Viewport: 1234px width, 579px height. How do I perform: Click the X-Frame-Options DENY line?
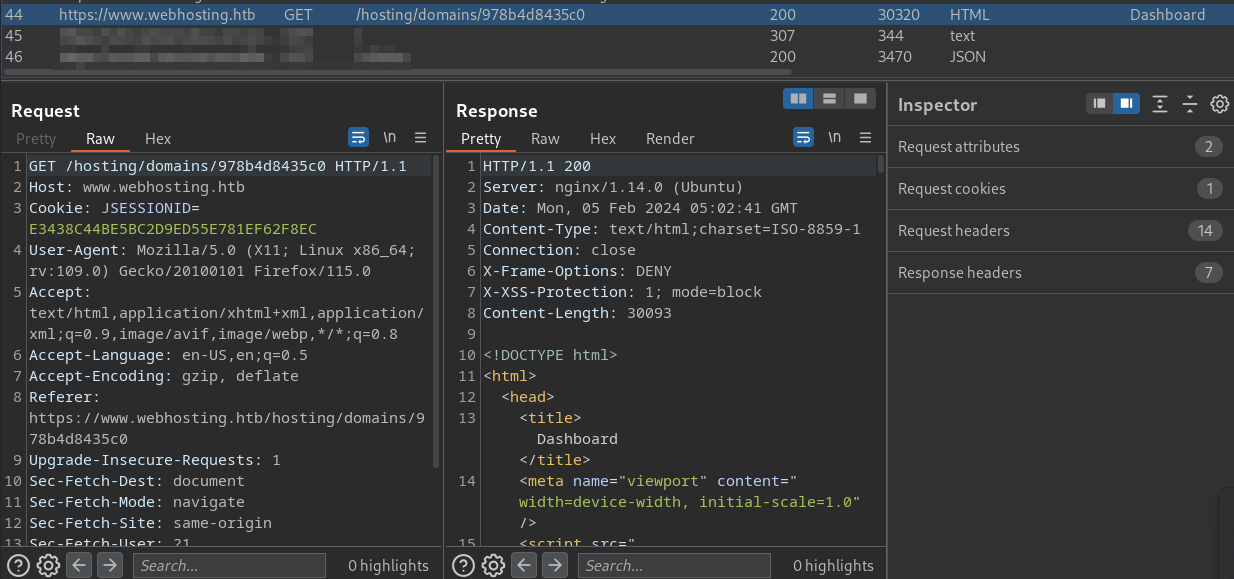pyautogui.click(x=577, y=271)
